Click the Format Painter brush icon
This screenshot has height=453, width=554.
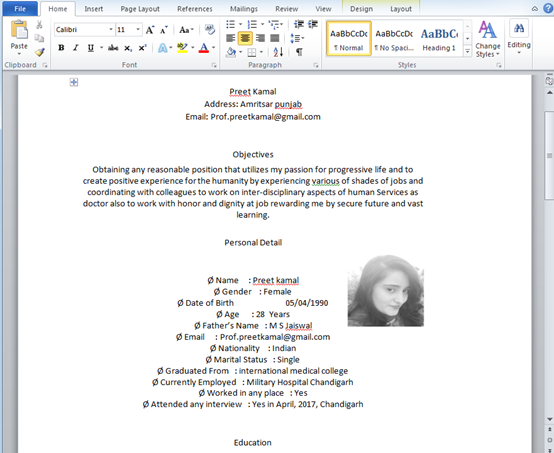[40, 52]
